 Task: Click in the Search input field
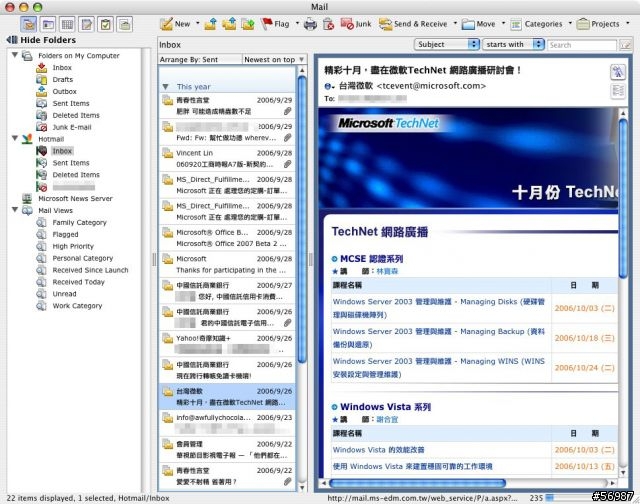point(582,45)
